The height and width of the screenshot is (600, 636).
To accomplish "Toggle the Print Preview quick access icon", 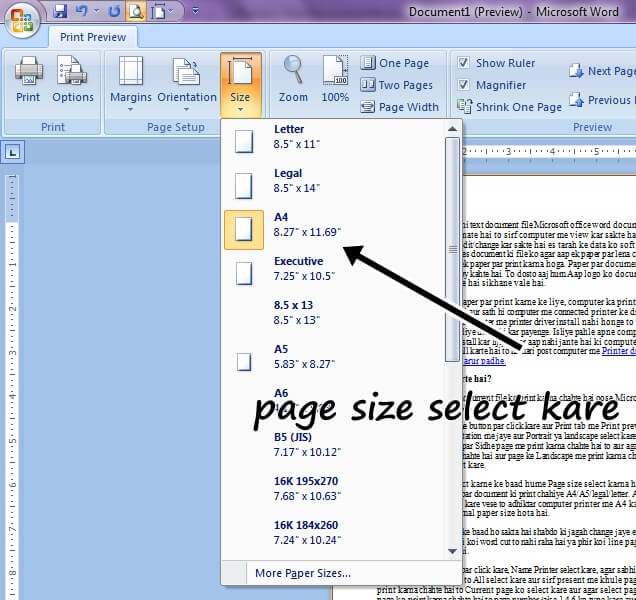I will click(136, 11).
